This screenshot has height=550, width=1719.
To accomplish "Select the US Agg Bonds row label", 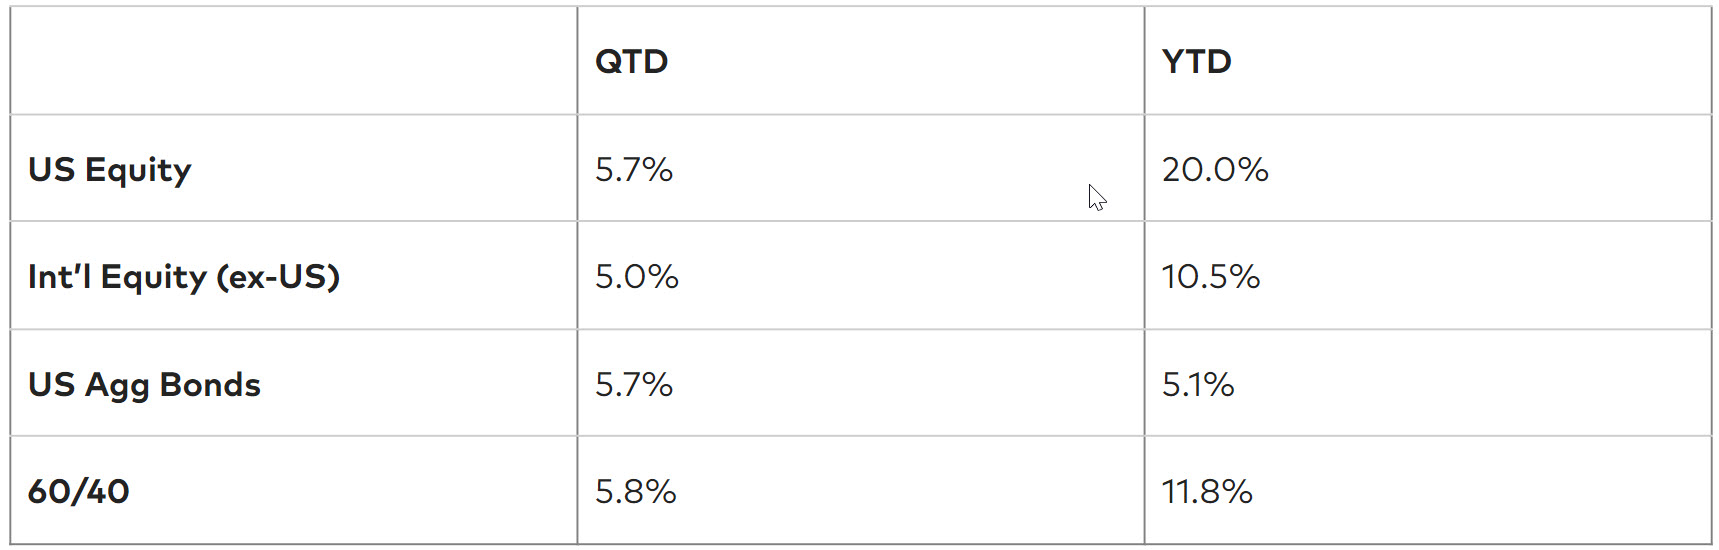I will [144, 385].
